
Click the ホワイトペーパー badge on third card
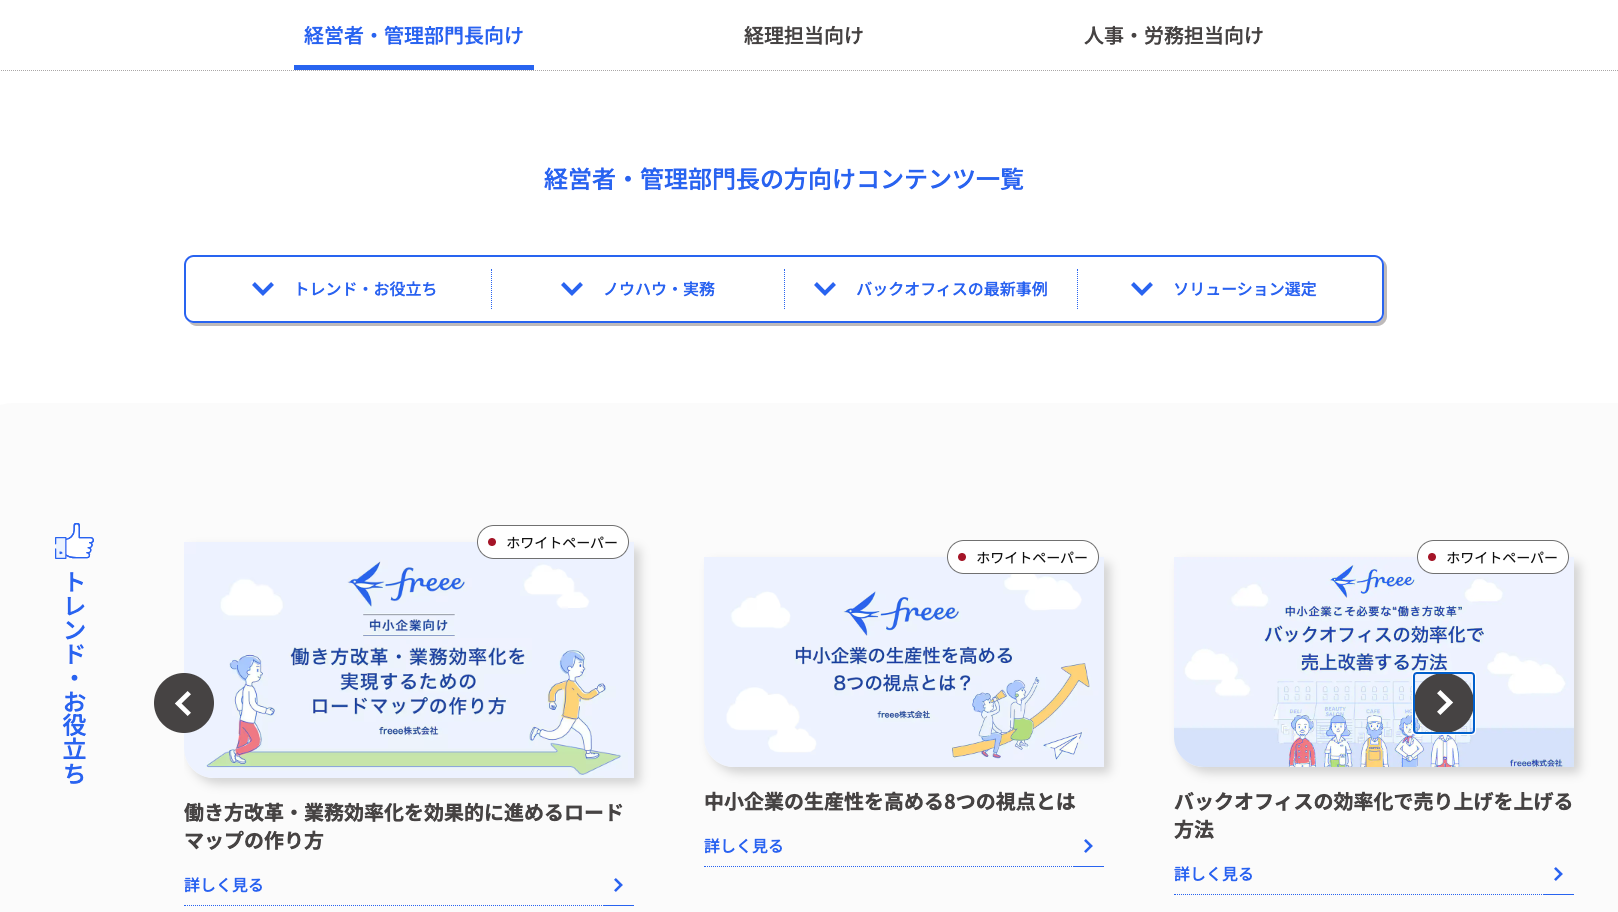1493,557
